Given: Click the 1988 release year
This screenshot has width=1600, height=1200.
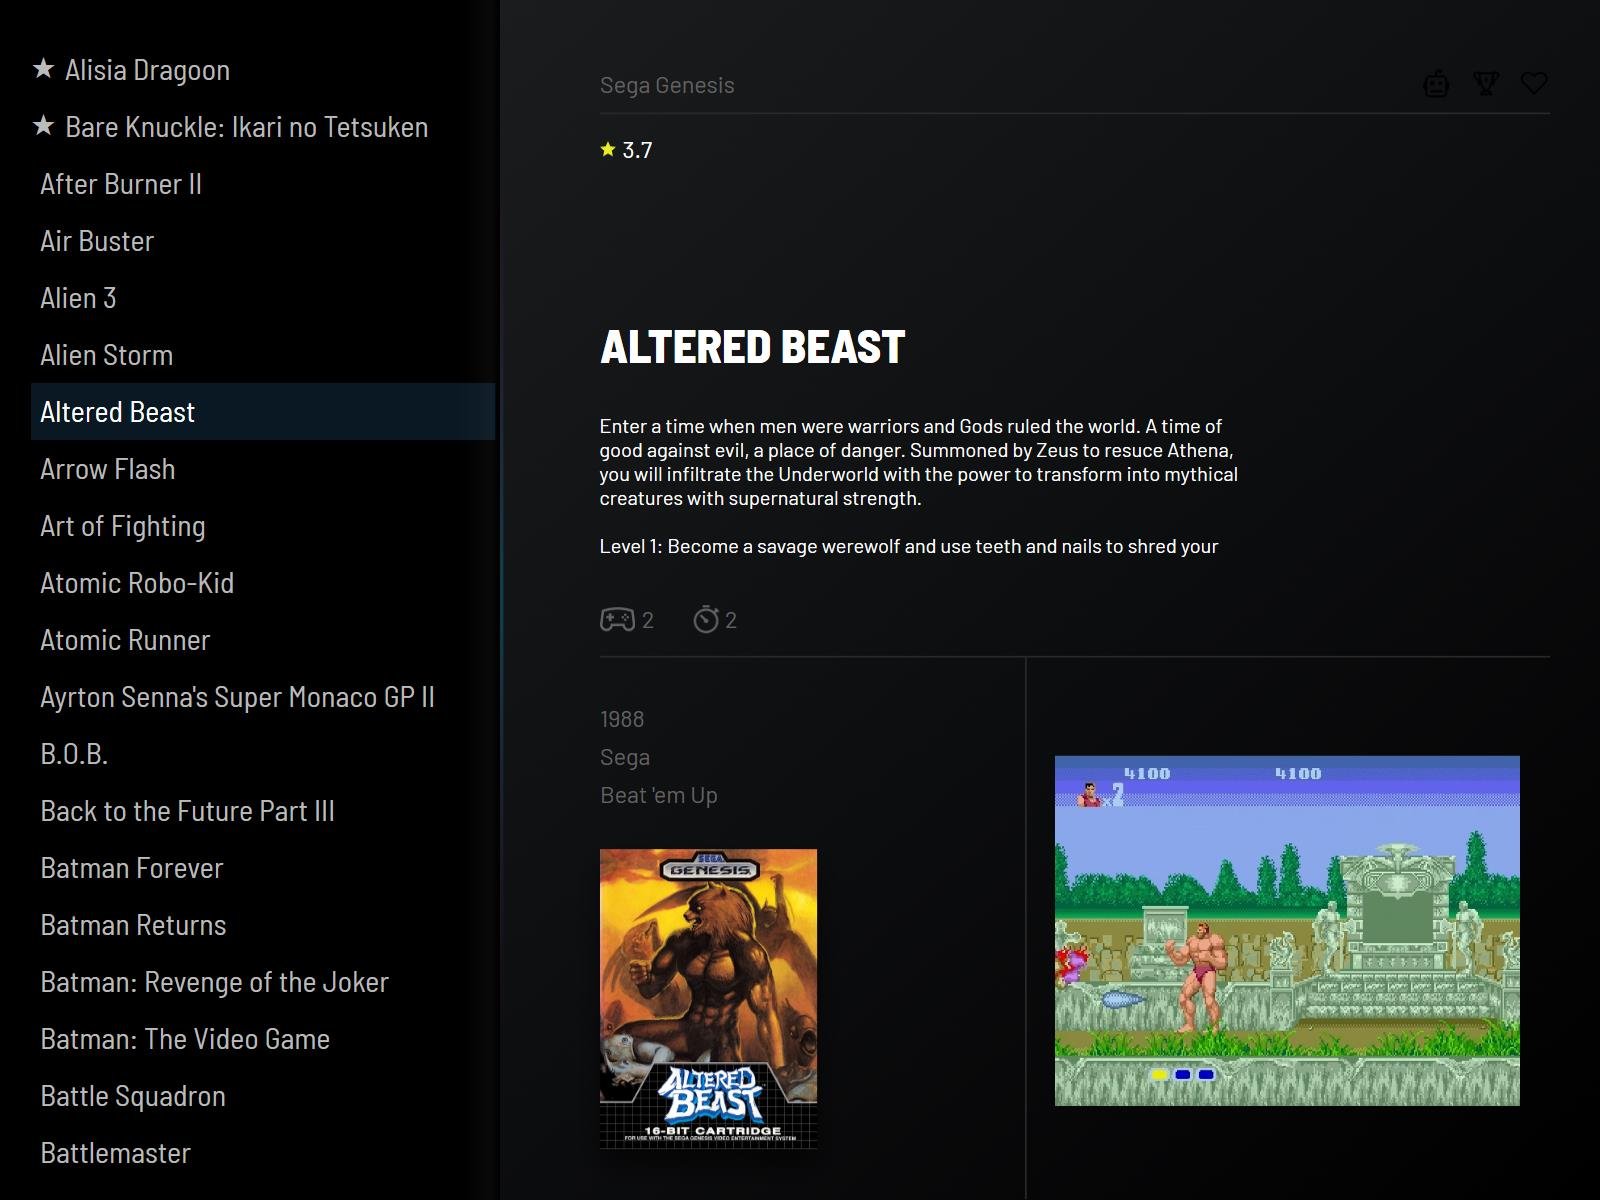Looking at the screenshot, I should [x=622, y=719].
